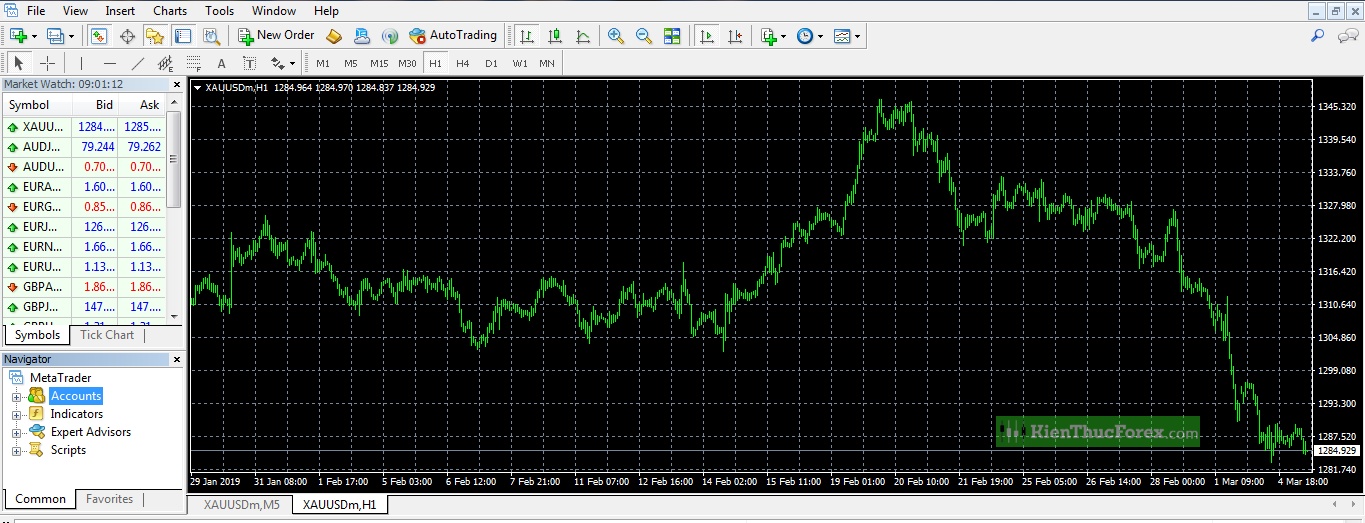This screenshot has height=523, width=1365.
Task: Switch chart to M30 timeframe
Action: (407, 63)
